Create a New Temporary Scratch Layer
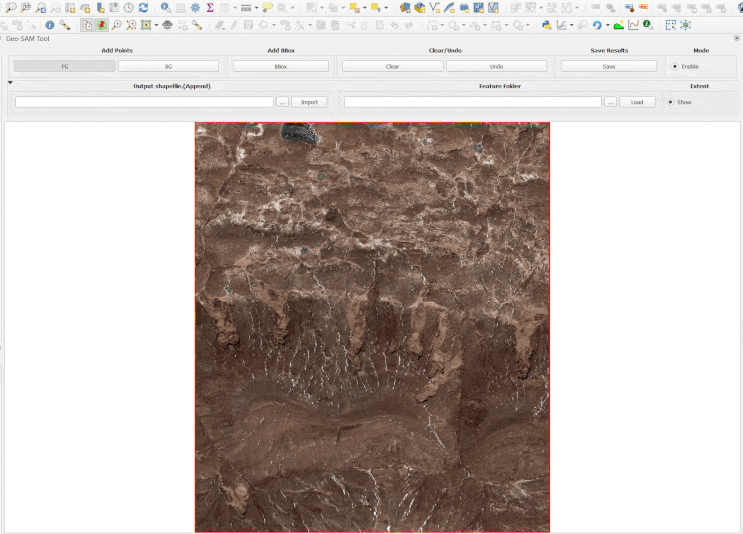 [464, 8]
